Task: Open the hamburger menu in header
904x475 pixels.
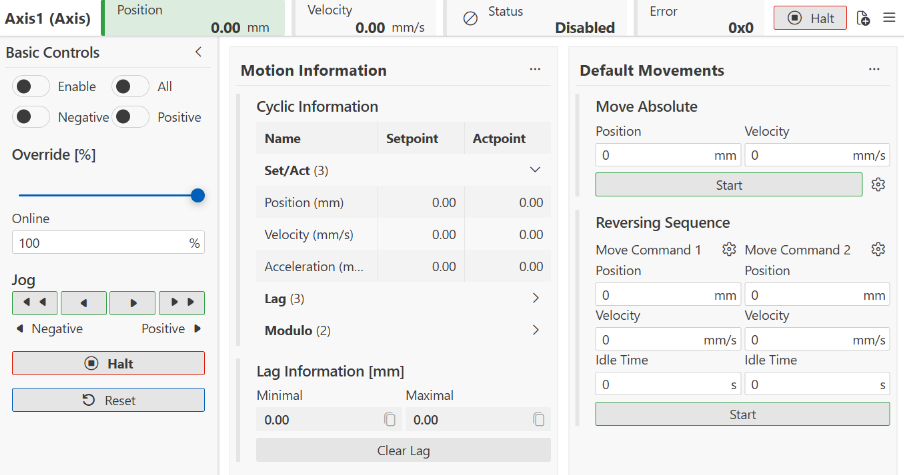Action: pyautogui.click(x=889, y=18)
